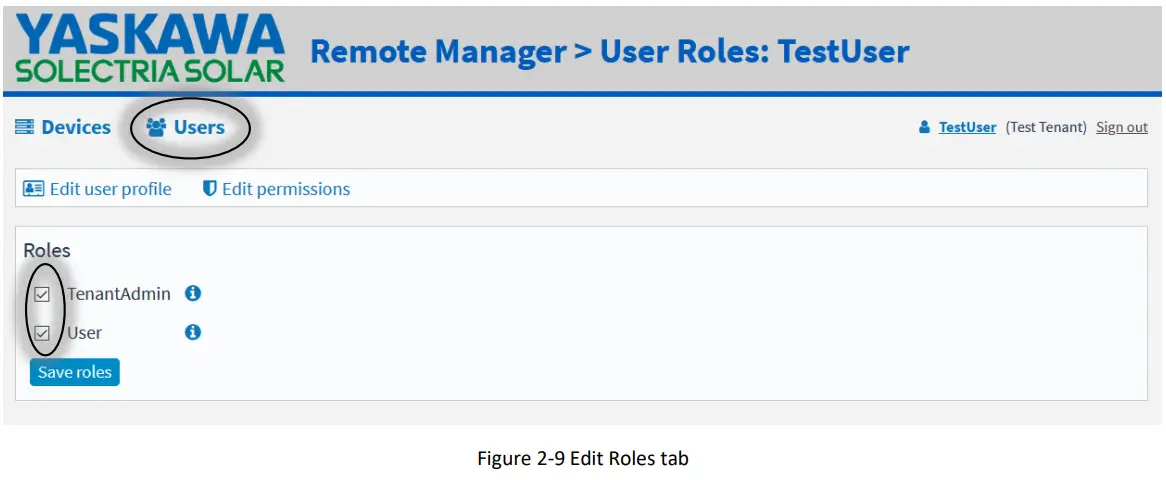1166x480 pixels.
Task: Click the person icon beside TestUser
Action: coord(925,128)
